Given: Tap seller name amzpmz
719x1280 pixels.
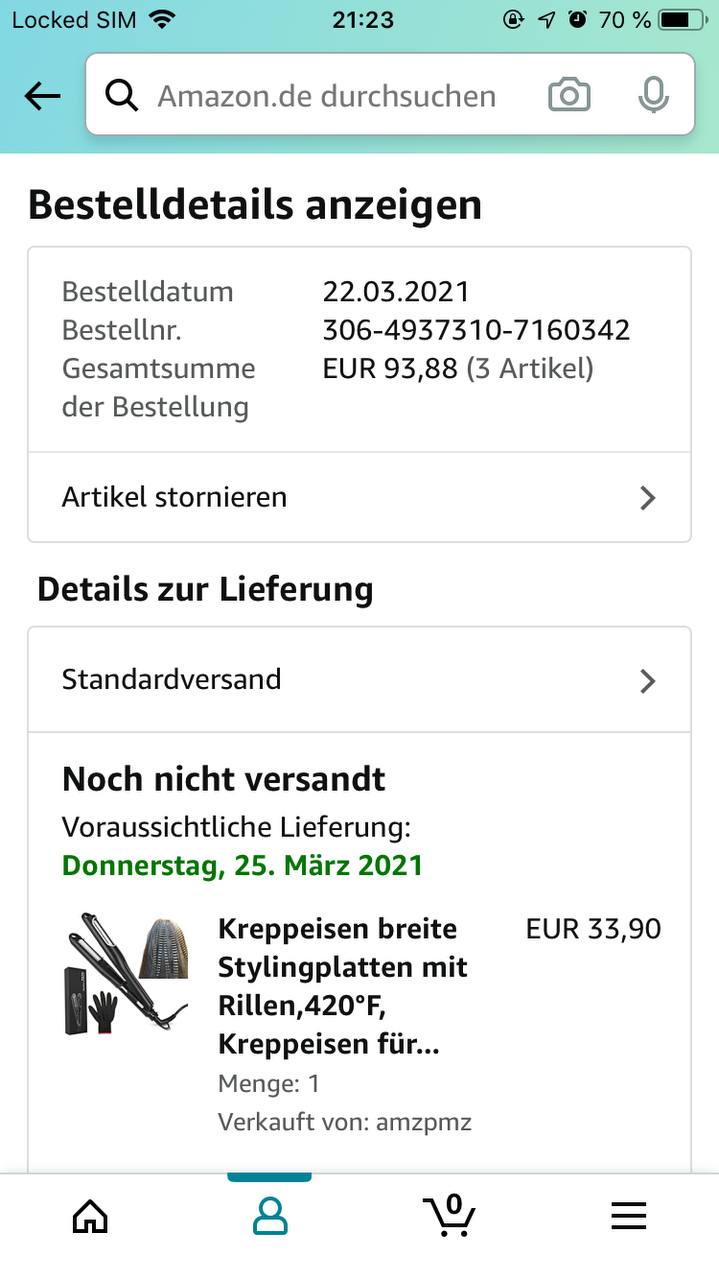Looking at the screenshot, I should click(423, 1122).
